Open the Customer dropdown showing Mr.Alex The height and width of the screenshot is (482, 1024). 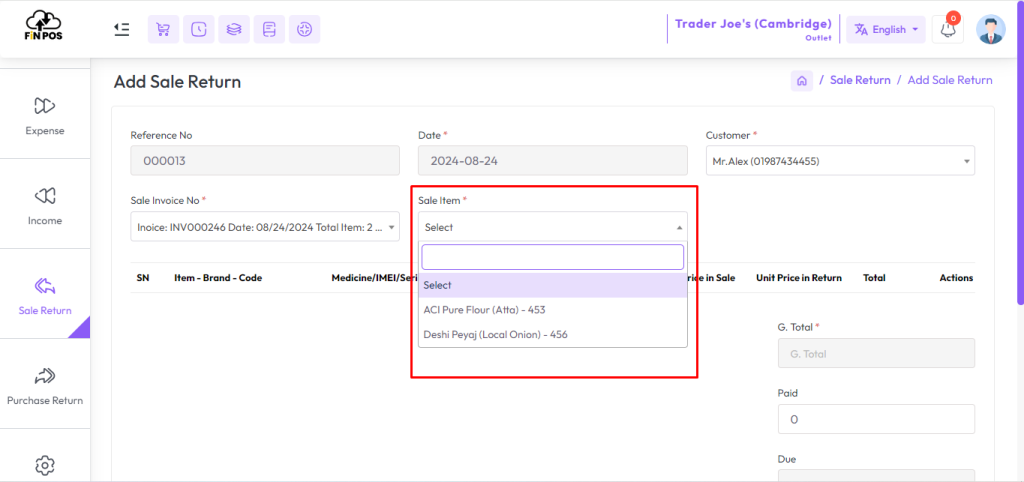pyautogui.click(x=840, y=161)
